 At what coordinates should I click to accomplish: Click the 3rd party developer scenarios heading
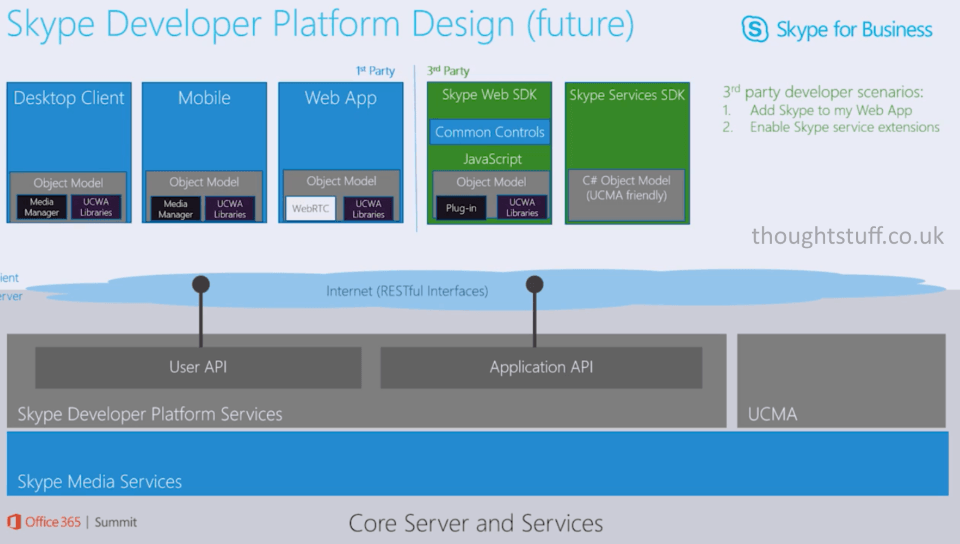[x=823, y=92]
